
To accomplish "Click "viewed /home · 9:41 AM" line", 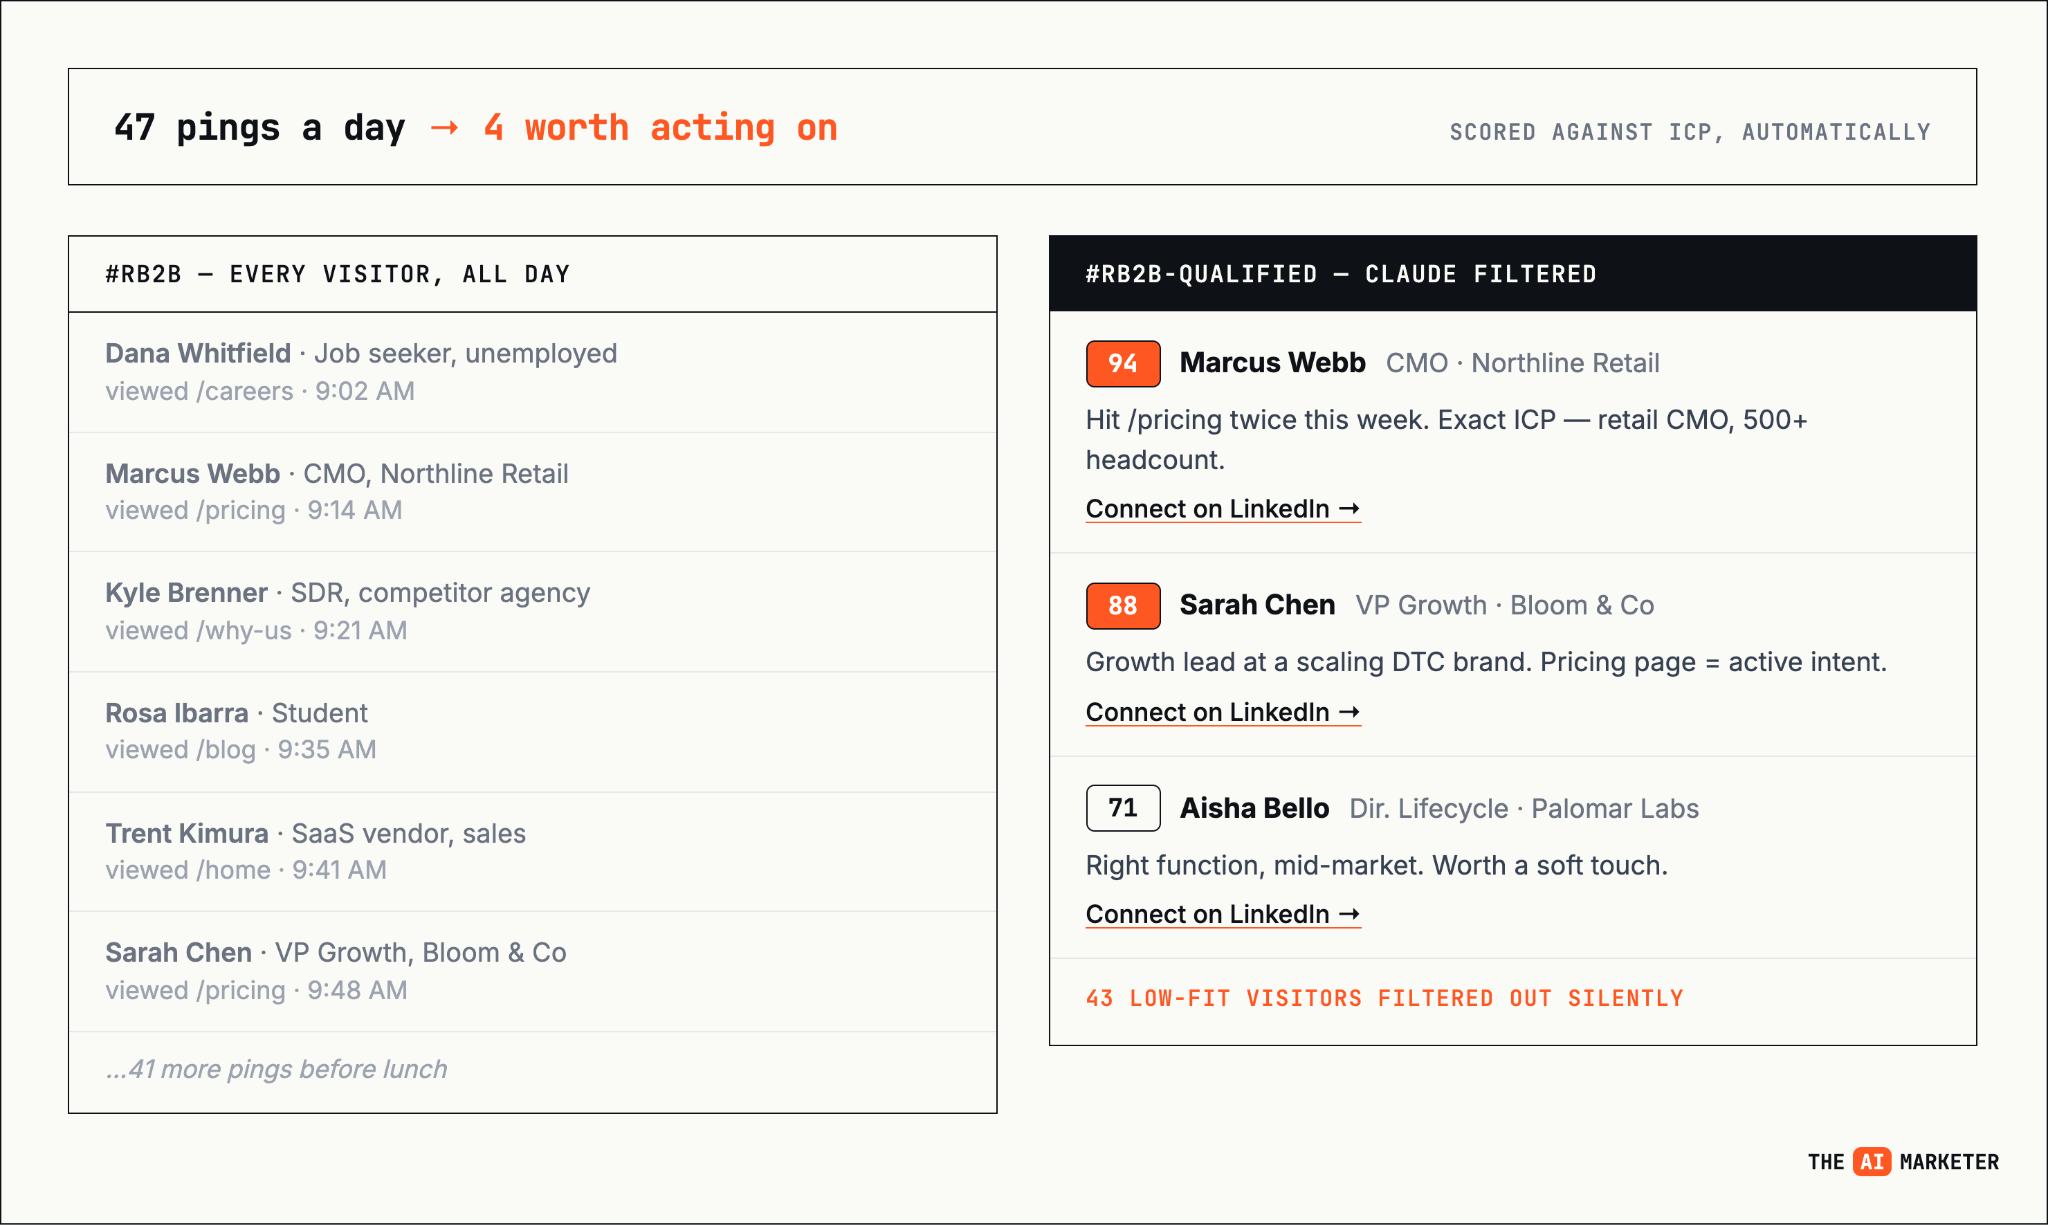I will [246, 870].
